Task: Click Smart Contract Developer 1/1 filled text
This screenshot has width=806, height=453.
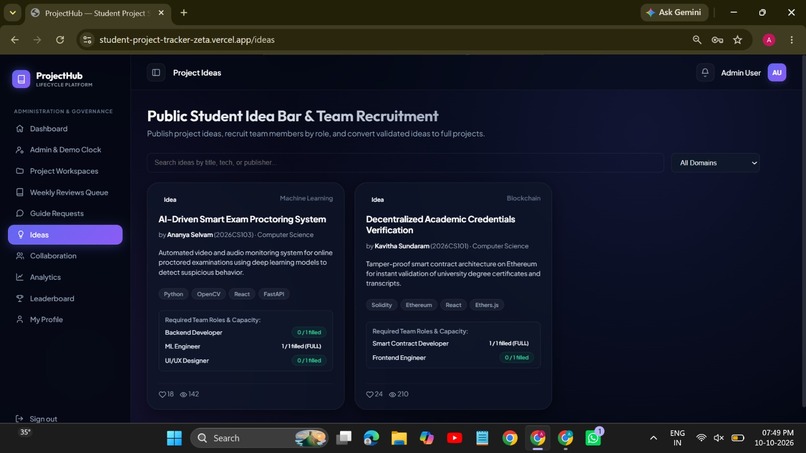Action: (x=508, y=343)
